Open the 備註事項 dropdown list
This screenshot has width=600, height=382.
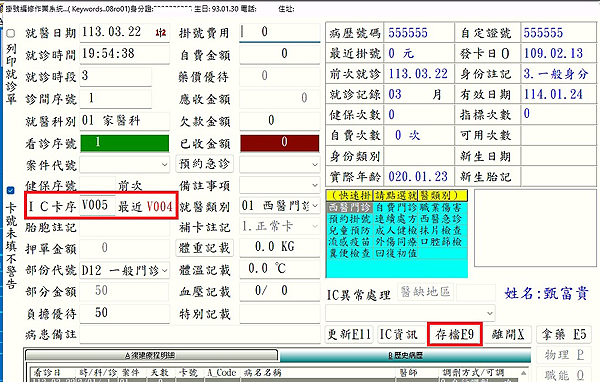pyautogui.click(x=315, y=185)
